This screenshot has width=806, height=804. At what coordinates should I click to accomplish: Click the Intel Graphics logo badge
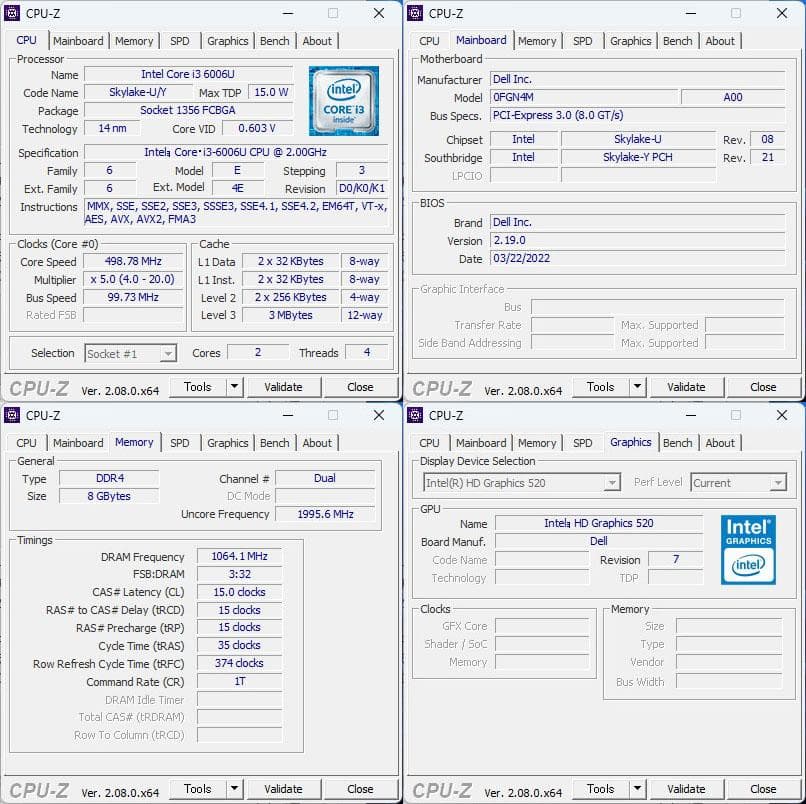tap(748, 549)
